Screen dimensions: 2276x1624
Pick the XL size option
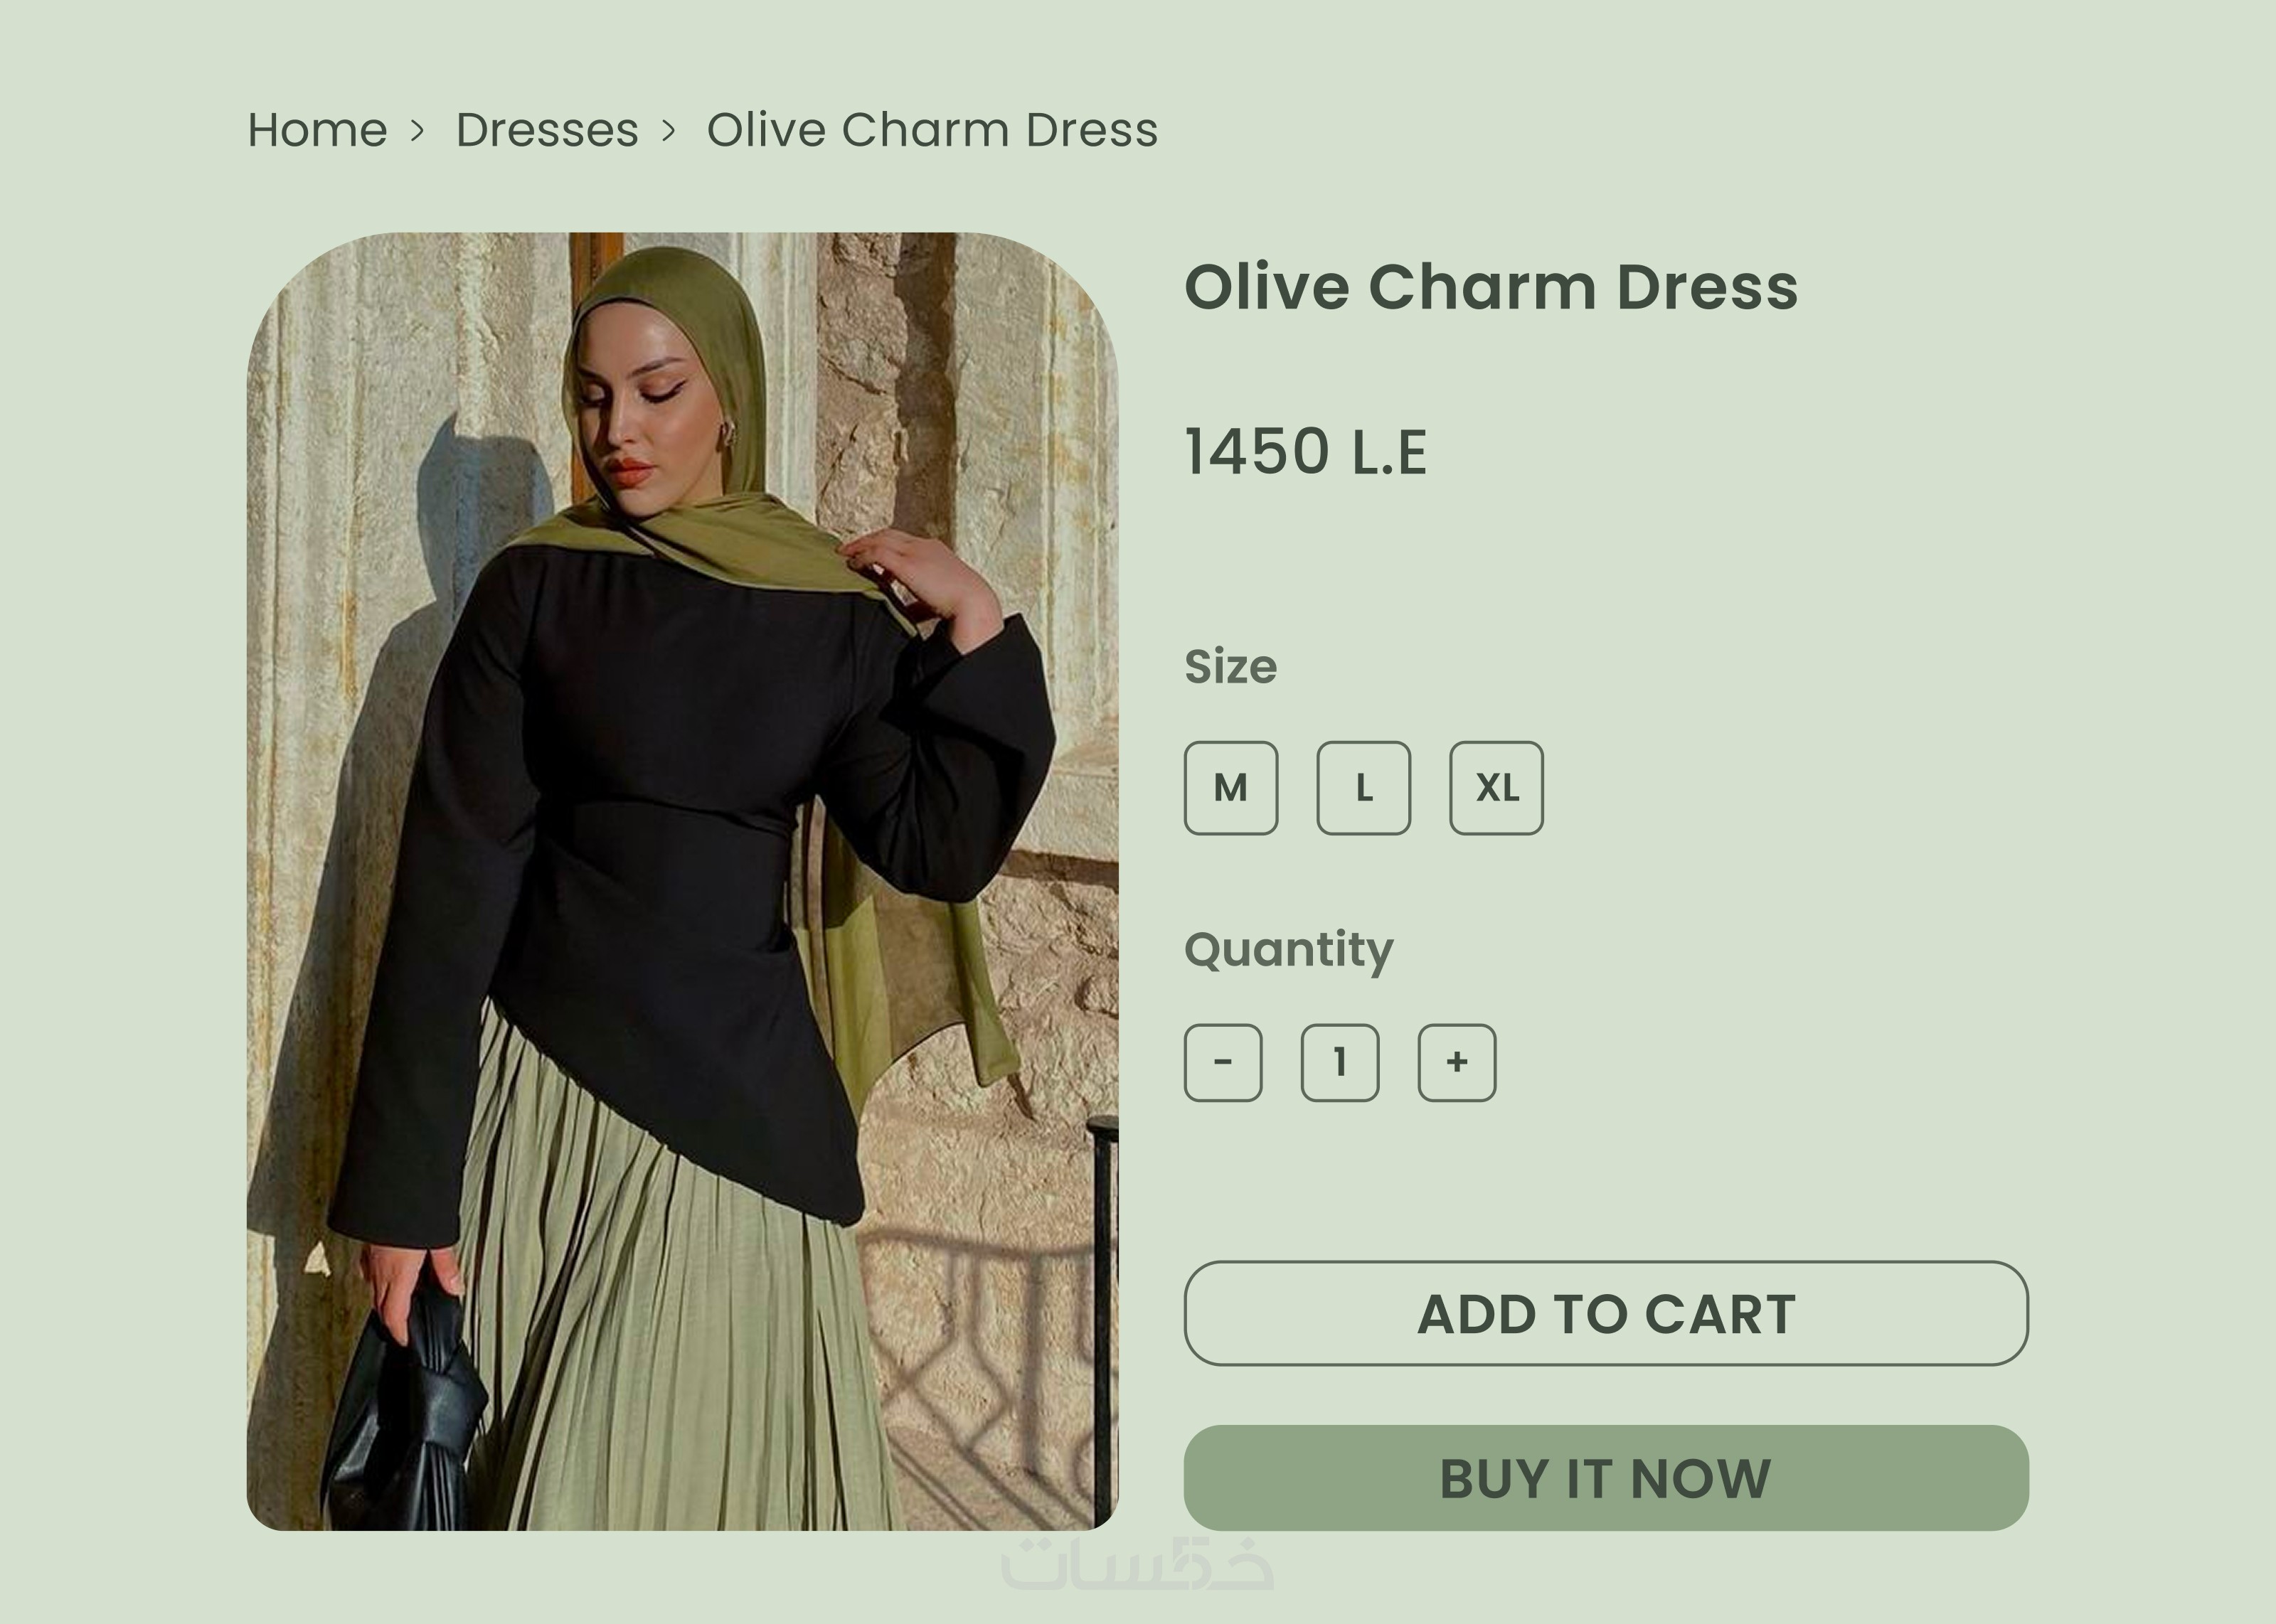coord(1496,788)
